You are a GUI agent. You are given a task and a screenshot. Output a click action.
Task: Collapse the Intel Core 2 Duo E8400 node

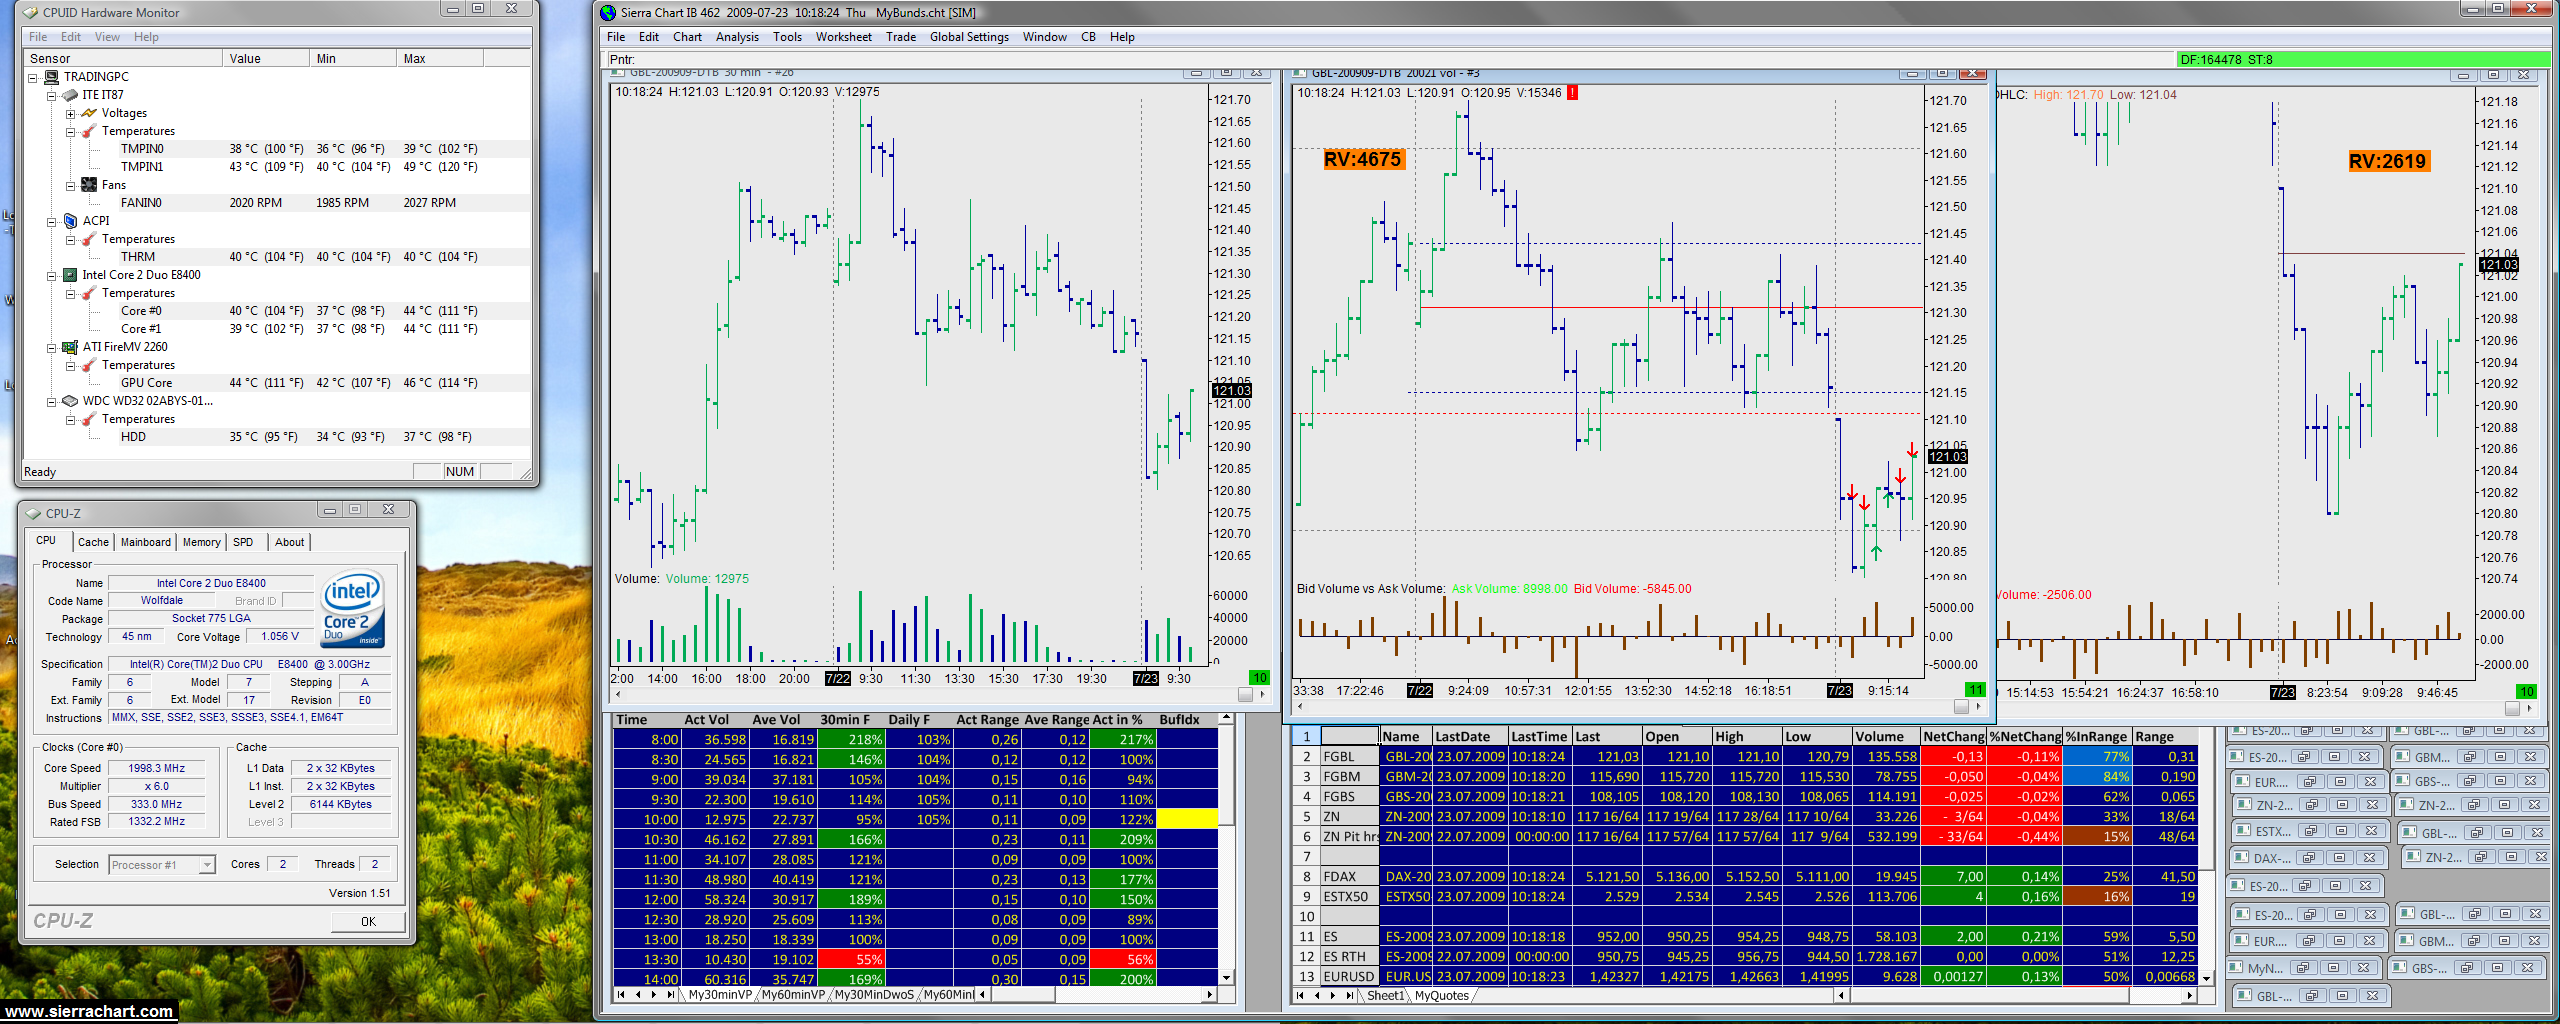tap(52, 275)
